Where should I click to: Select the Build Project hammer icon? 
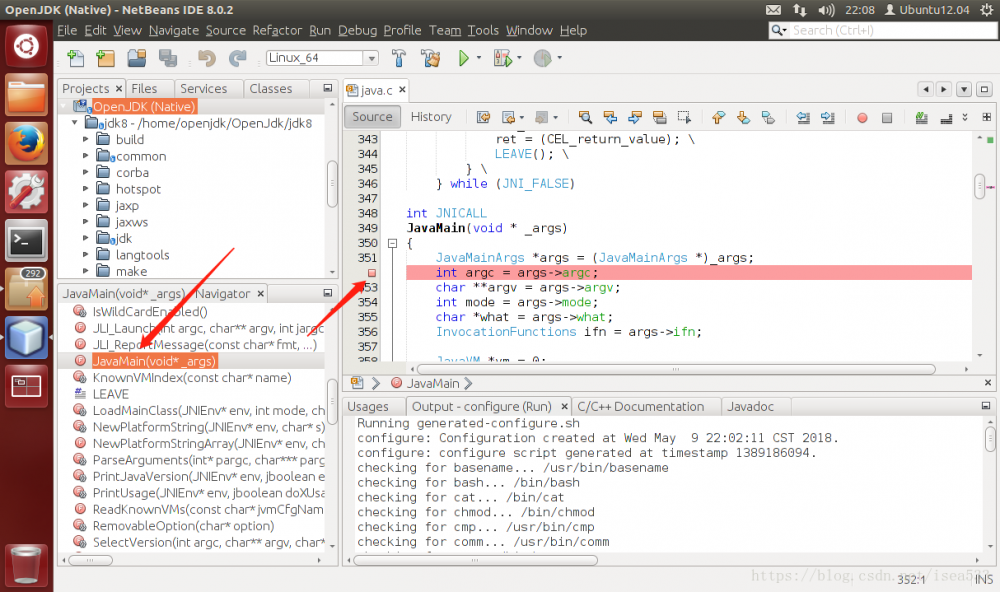398,58
